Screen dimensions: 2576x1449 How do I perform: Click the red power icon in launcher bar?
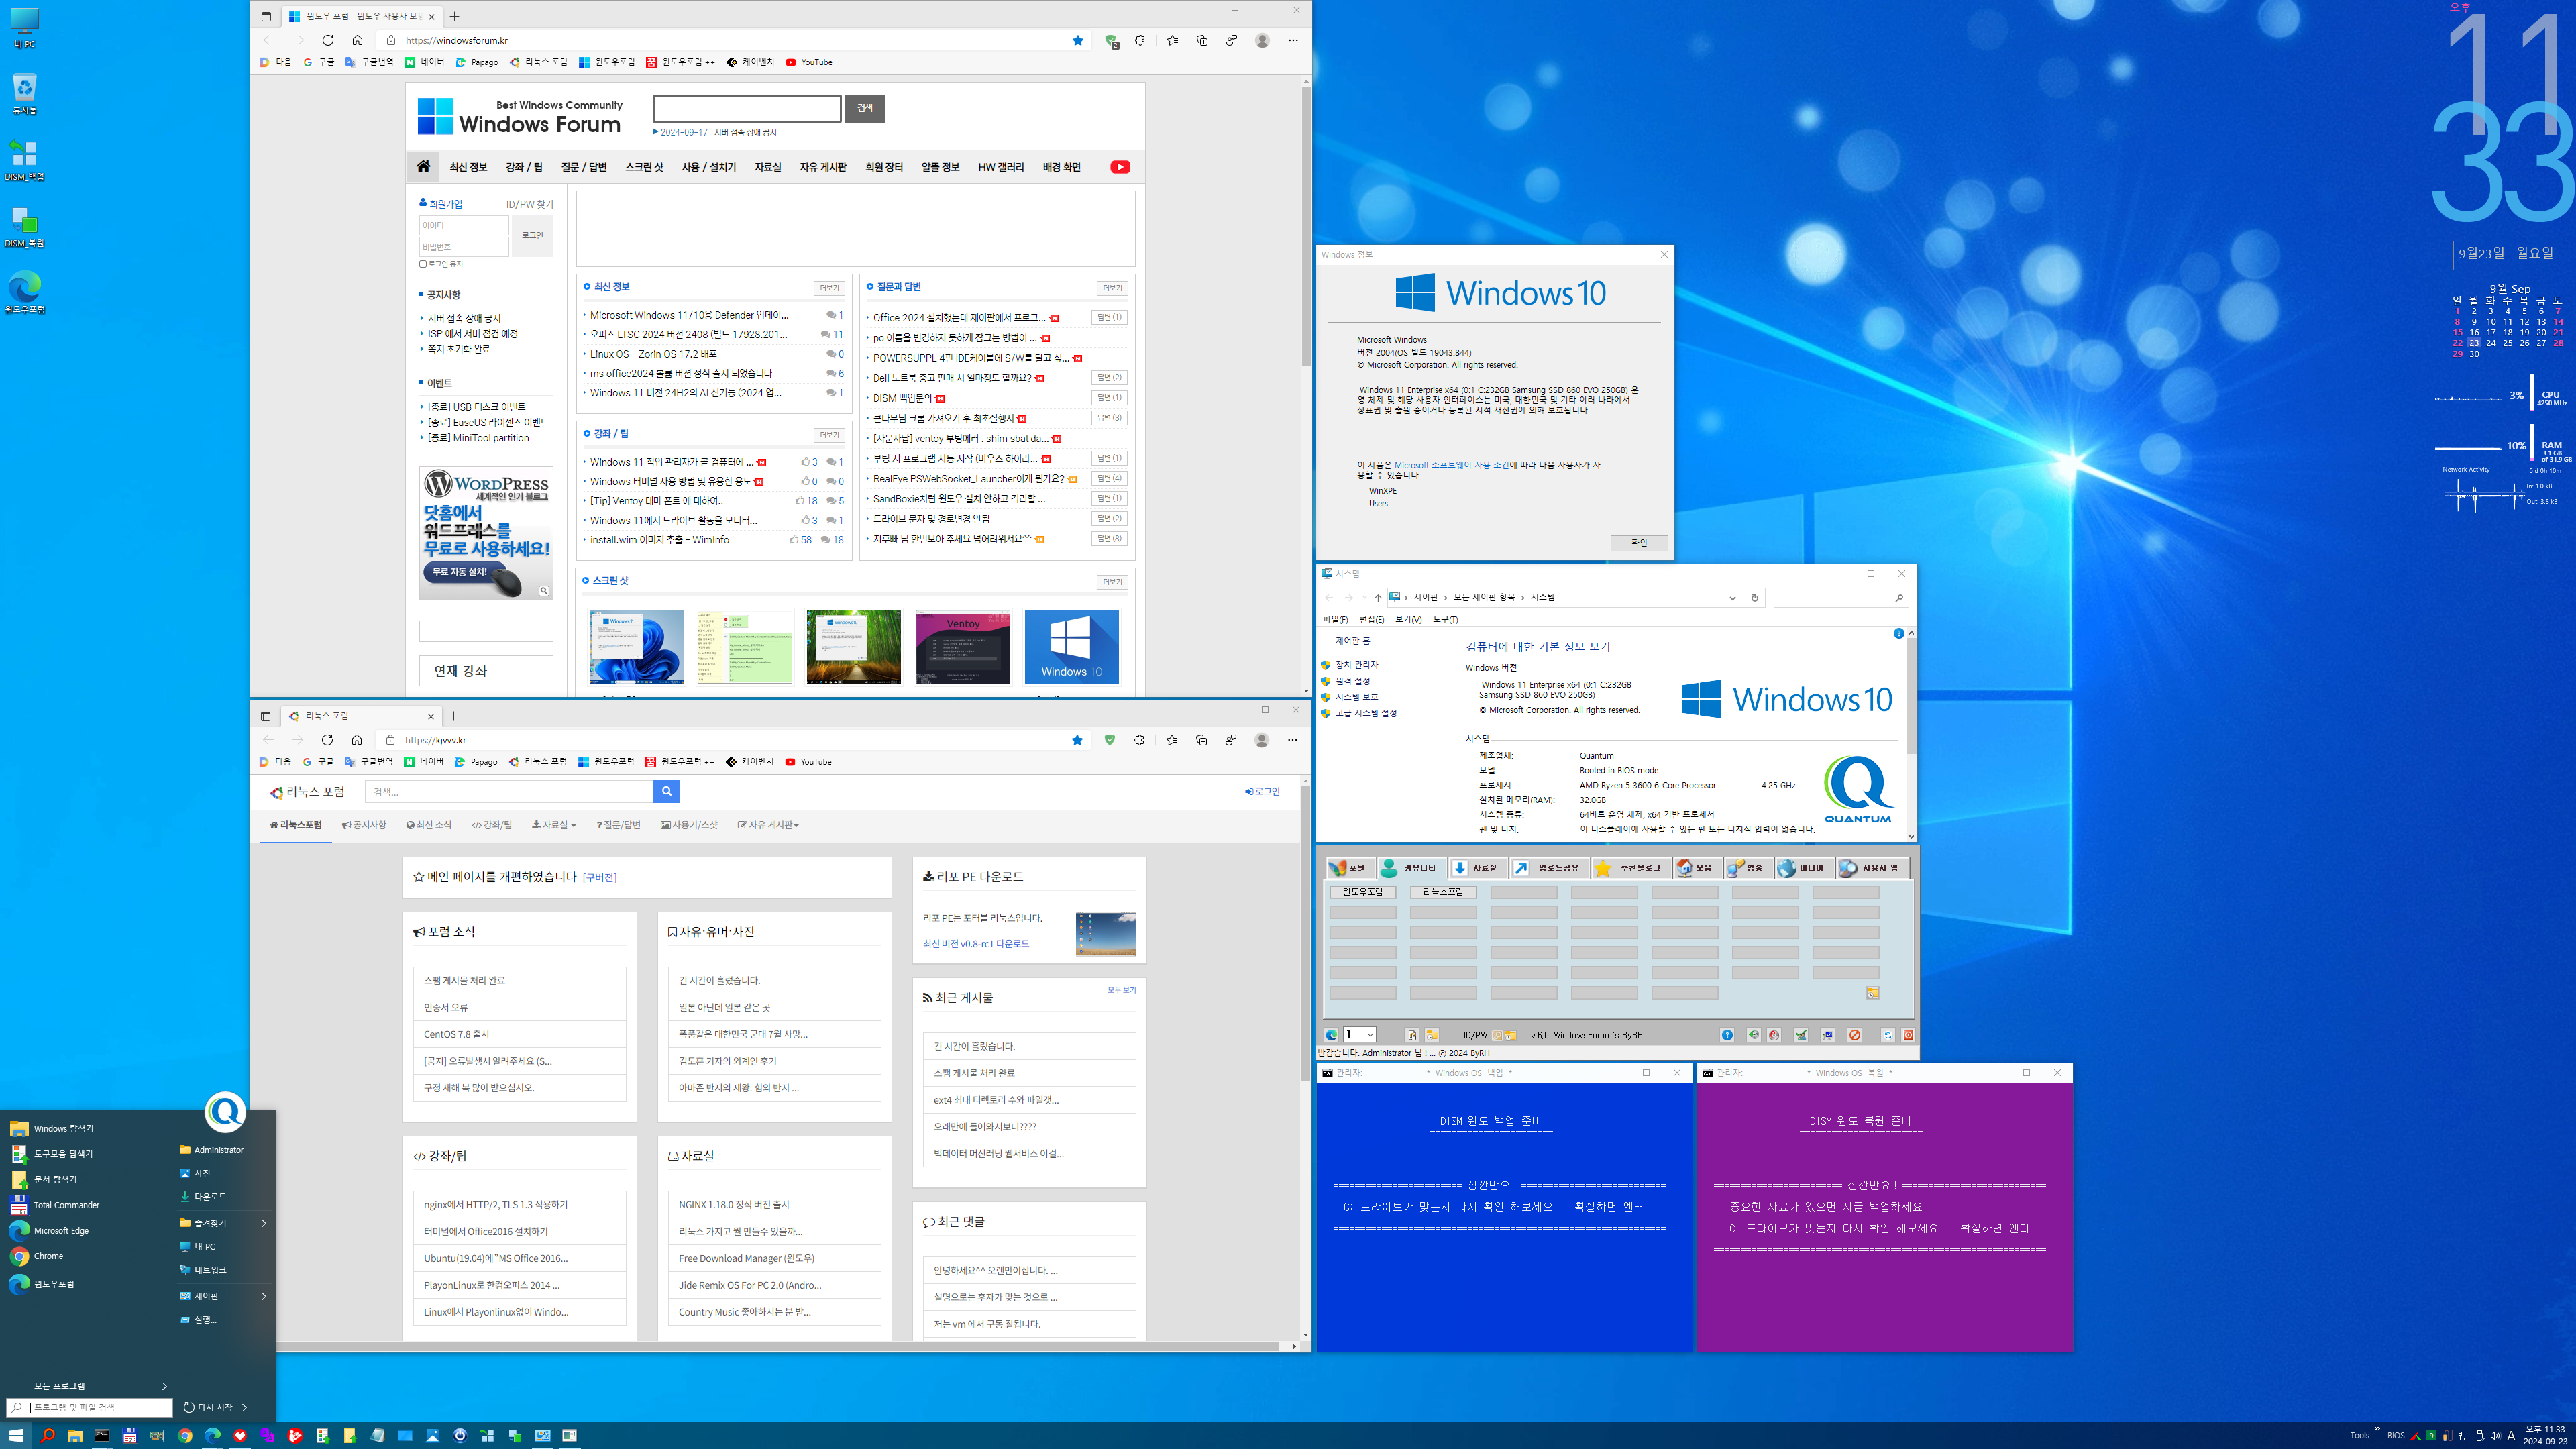[x=1908, y=1035]
